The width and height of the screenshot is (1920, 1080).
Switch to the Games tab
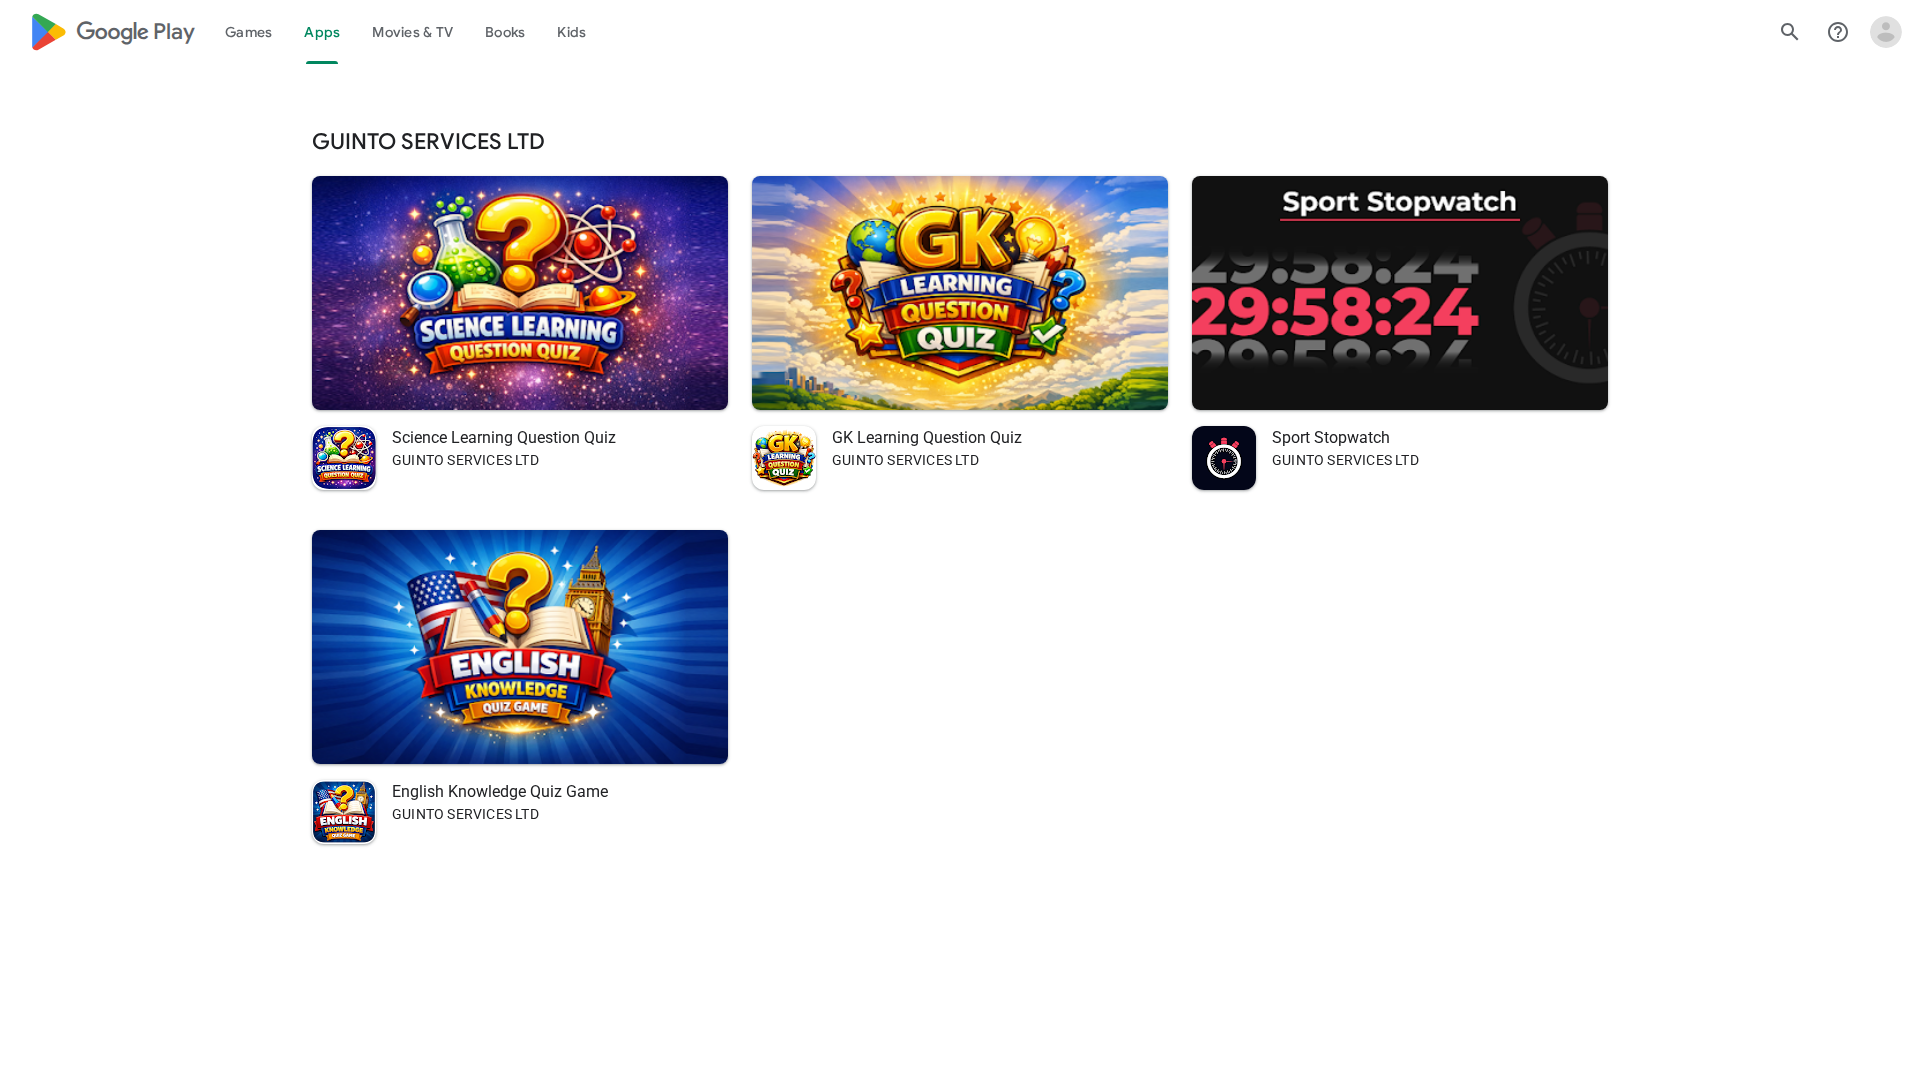click(x=248, y=32)
